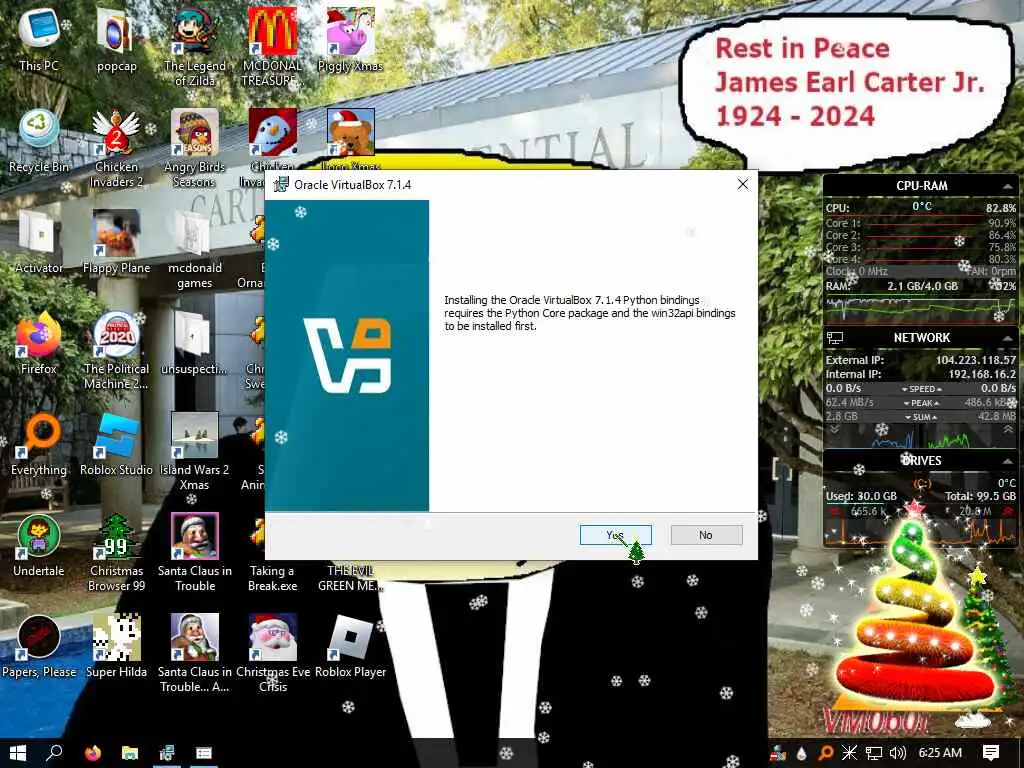Open the 6:25 AM taskbar clock
1024x768 pixels.
pyautogui.click(x=940, y=753)
